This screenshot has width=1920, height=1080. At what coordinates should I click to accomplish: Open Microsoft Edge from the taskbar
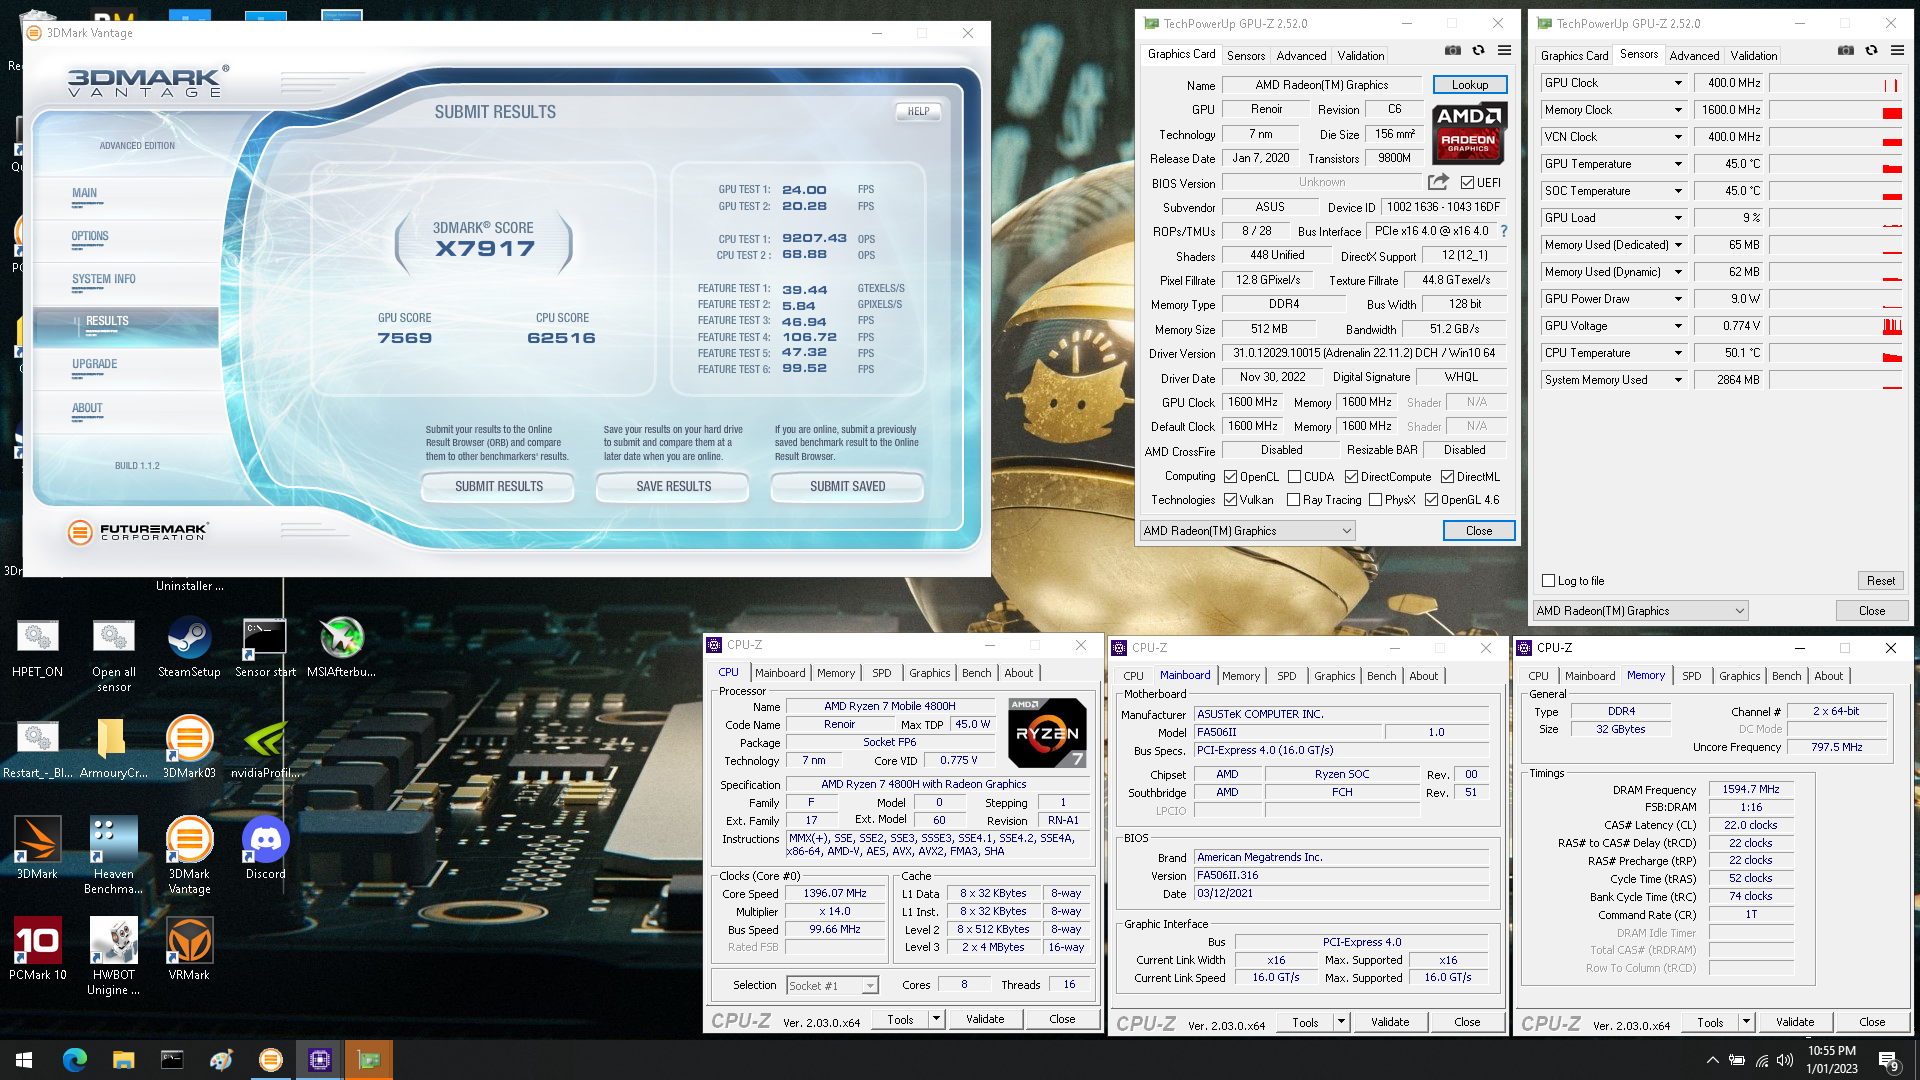tap(75, 1060)
